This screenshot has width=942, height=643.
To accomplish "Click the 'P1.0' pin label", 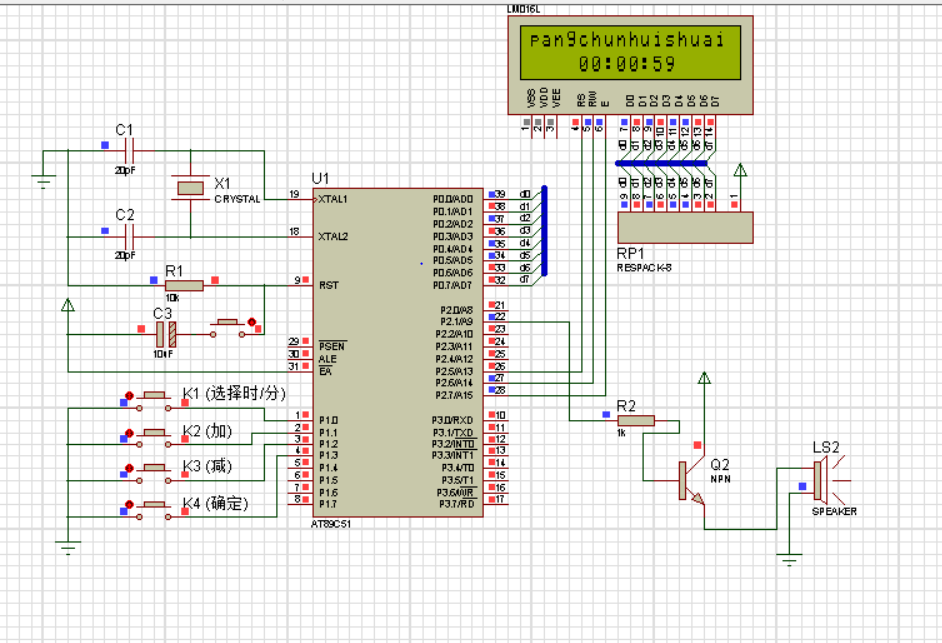I will point(328,420).
